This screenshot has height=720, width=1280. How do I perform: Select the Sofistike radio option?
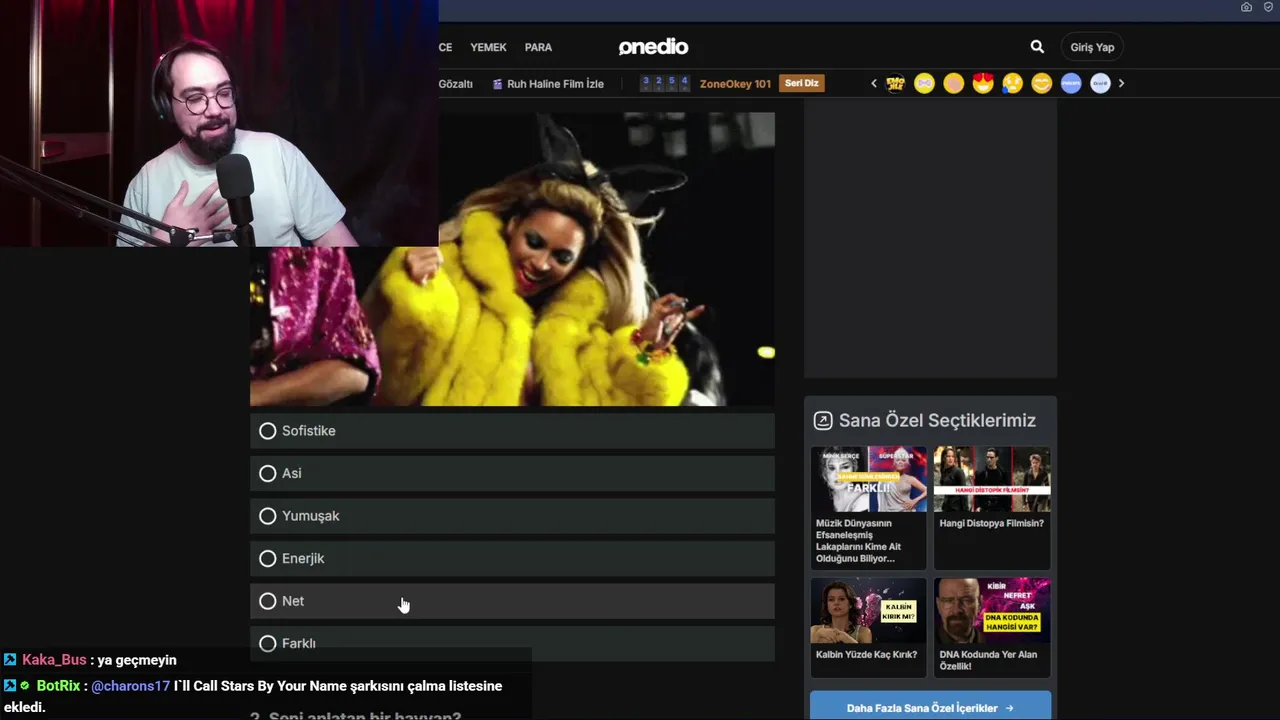pos(512,431)
